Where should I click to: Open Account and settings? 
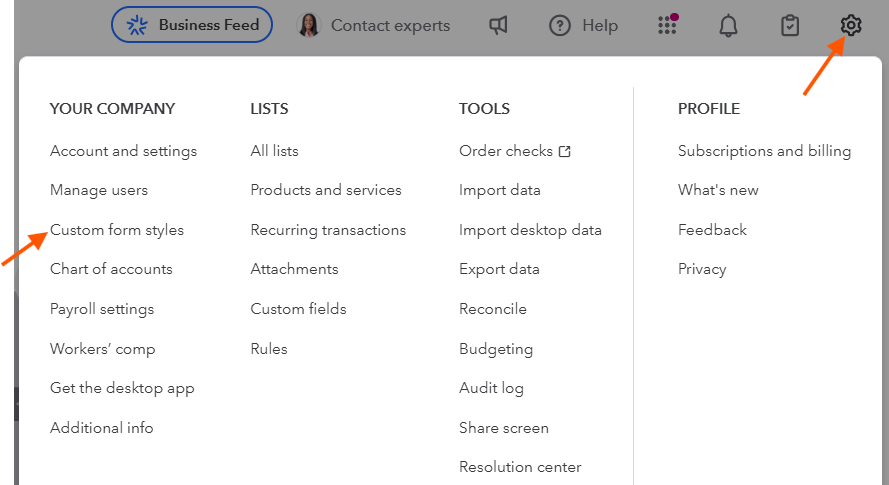(123, 151)
